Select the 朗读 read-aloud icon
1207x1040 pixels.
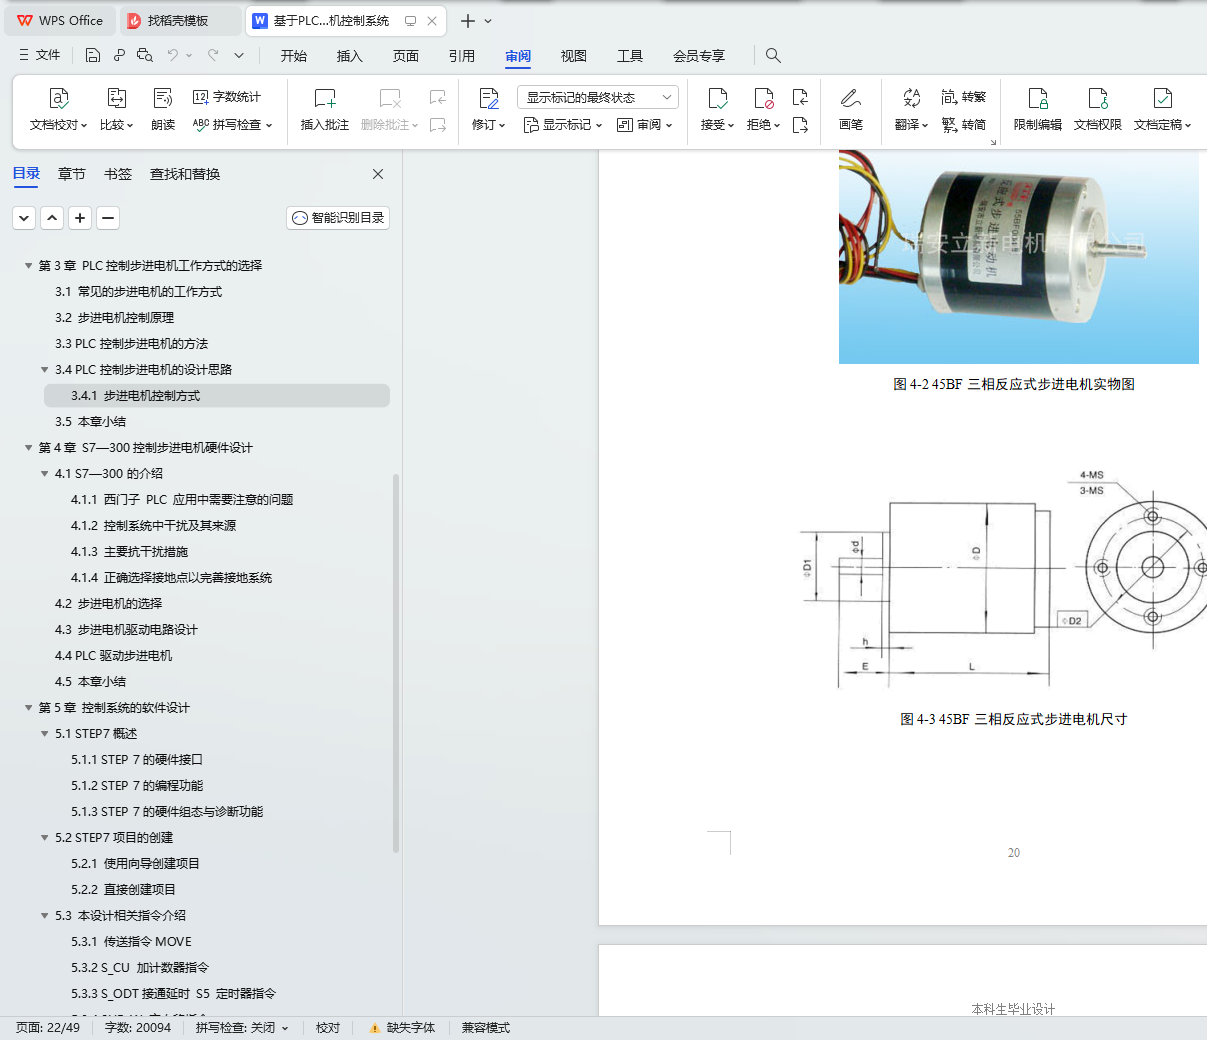(163, 98)
